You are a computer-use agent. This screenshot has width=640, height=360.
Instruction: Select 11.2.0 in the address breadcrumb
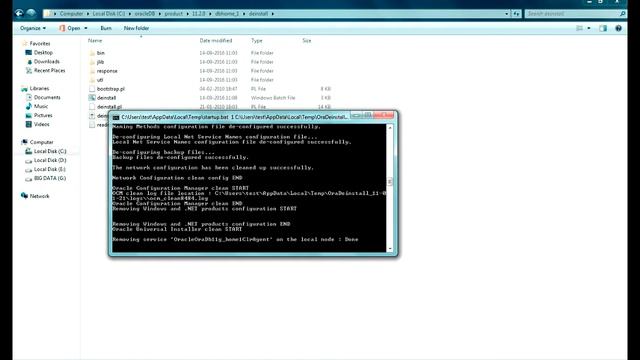pyautogui.click(x=198, y=14)
